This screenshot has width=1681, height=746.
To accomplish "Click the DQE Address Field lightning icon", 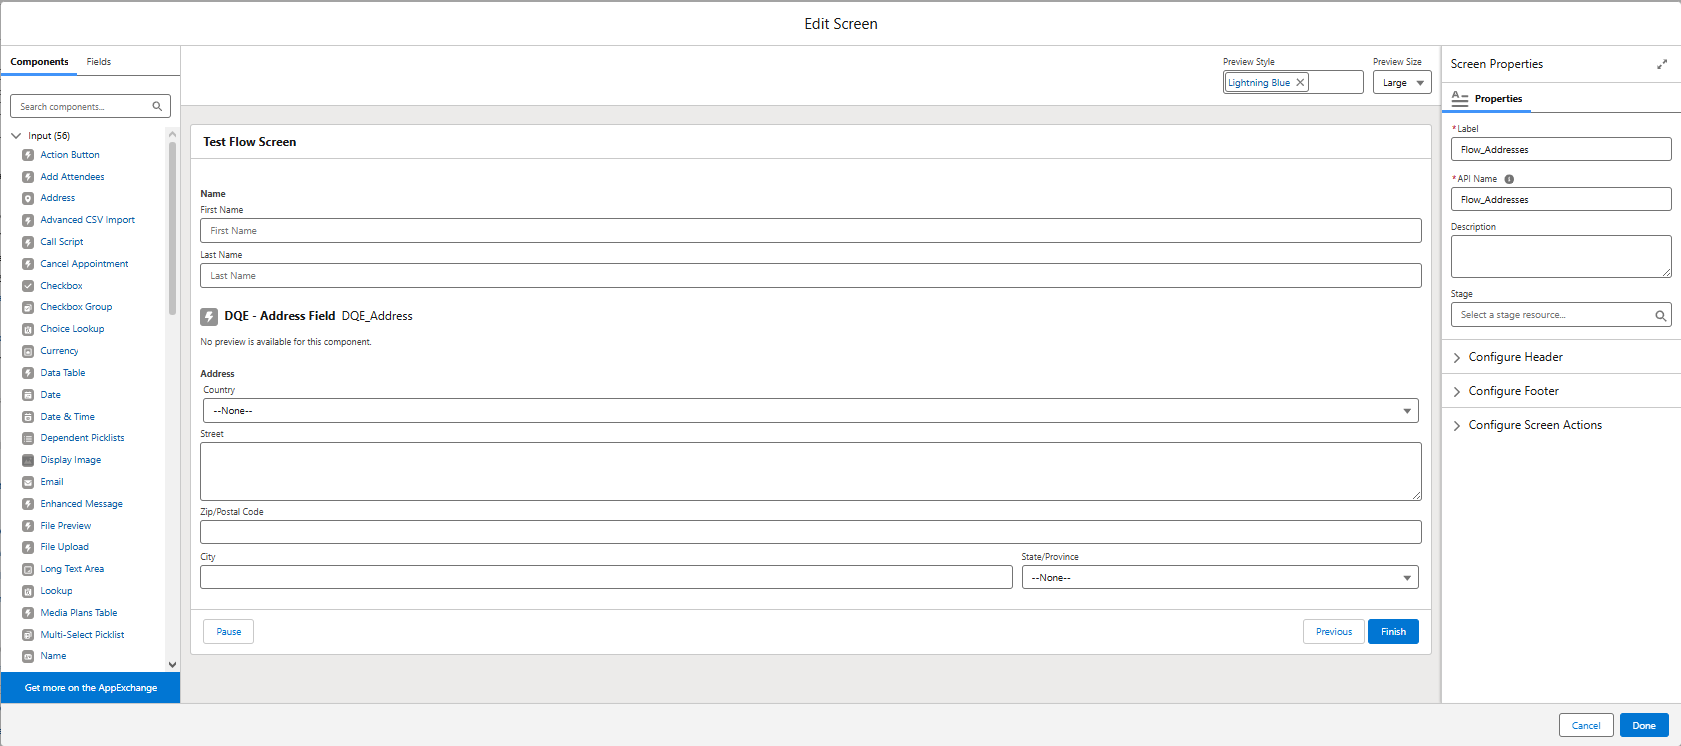I will point(209,316).
